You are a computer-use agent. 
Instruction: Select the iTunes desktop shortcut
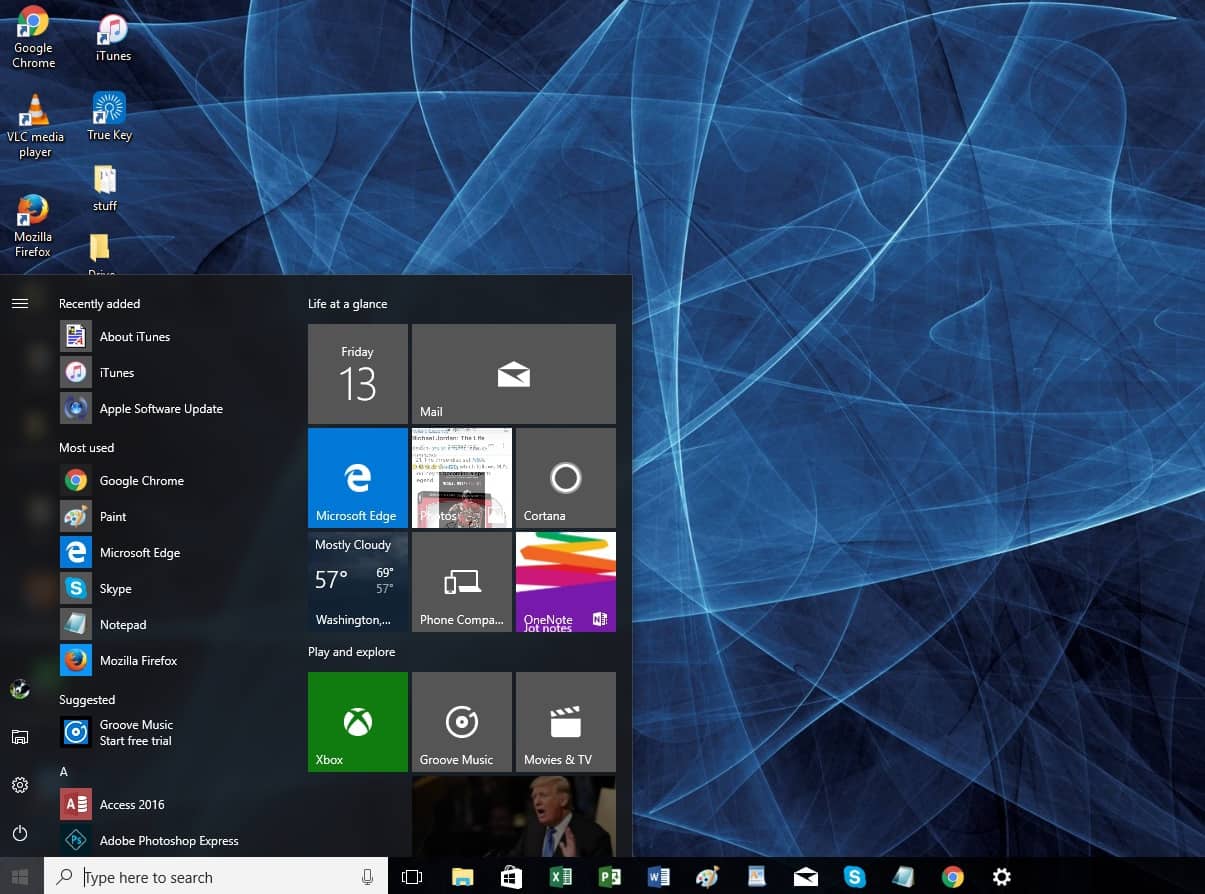click(113, 38)
